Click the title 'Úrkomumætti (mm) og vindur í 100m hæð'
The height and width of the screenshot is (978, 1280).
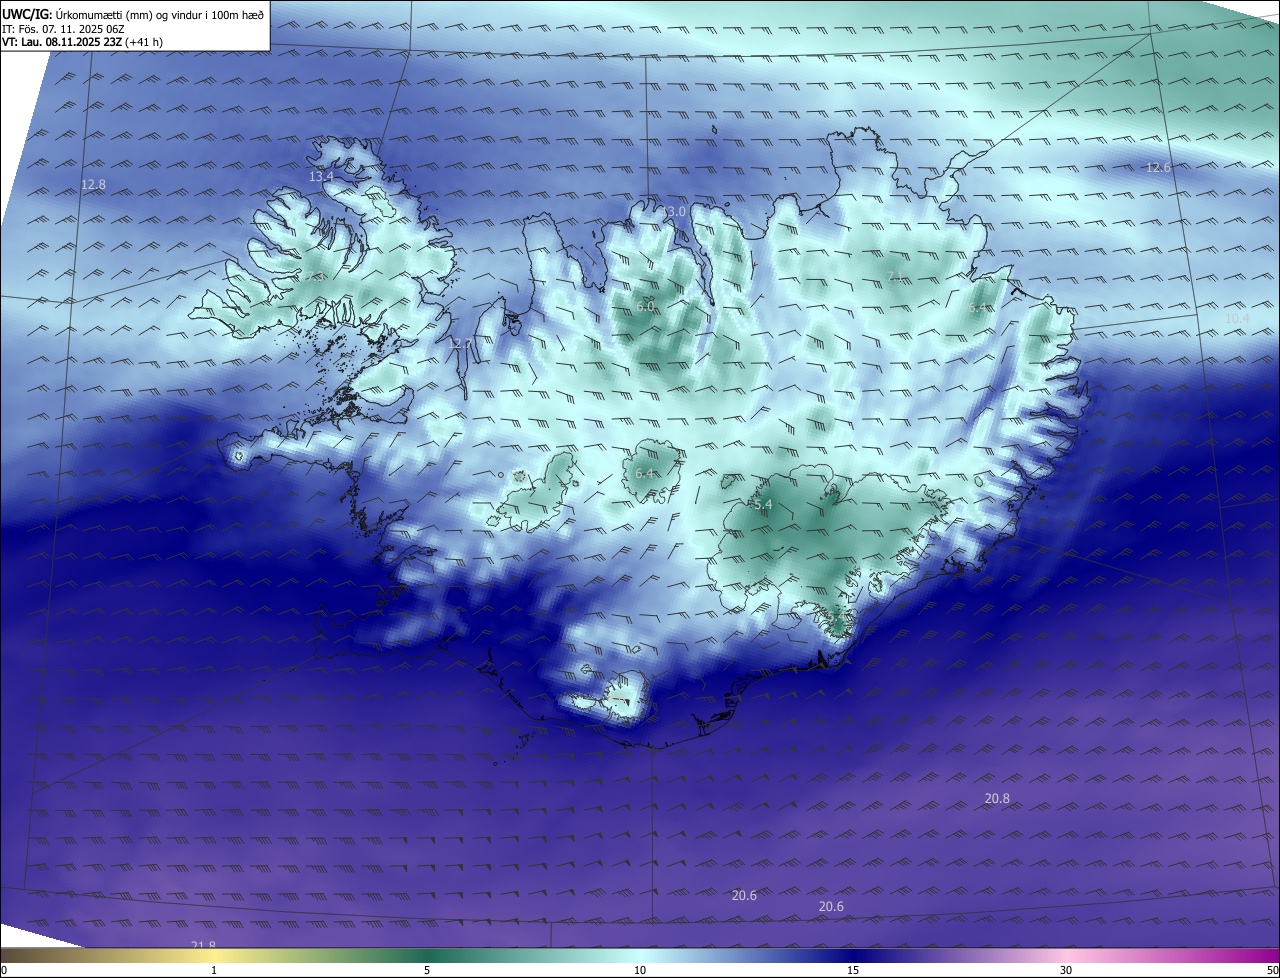pos(159,14)
